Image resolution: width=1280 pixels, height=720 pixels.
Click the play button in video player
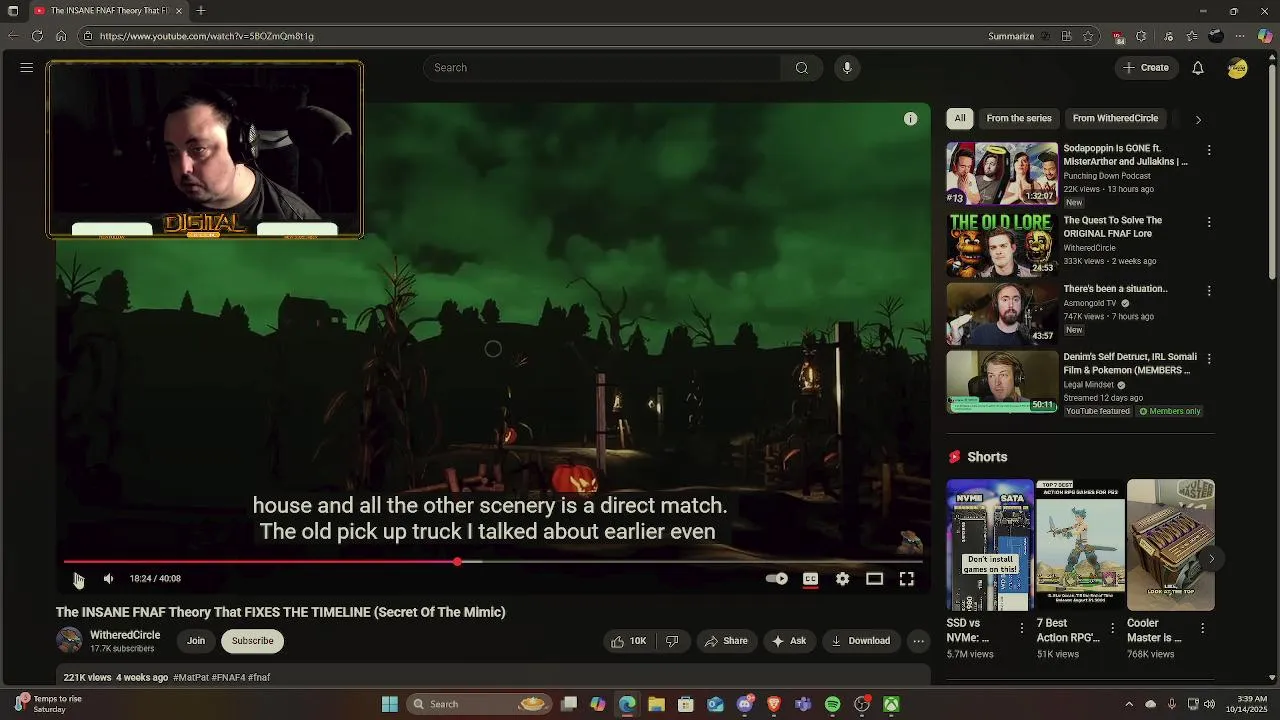[77, 578]
